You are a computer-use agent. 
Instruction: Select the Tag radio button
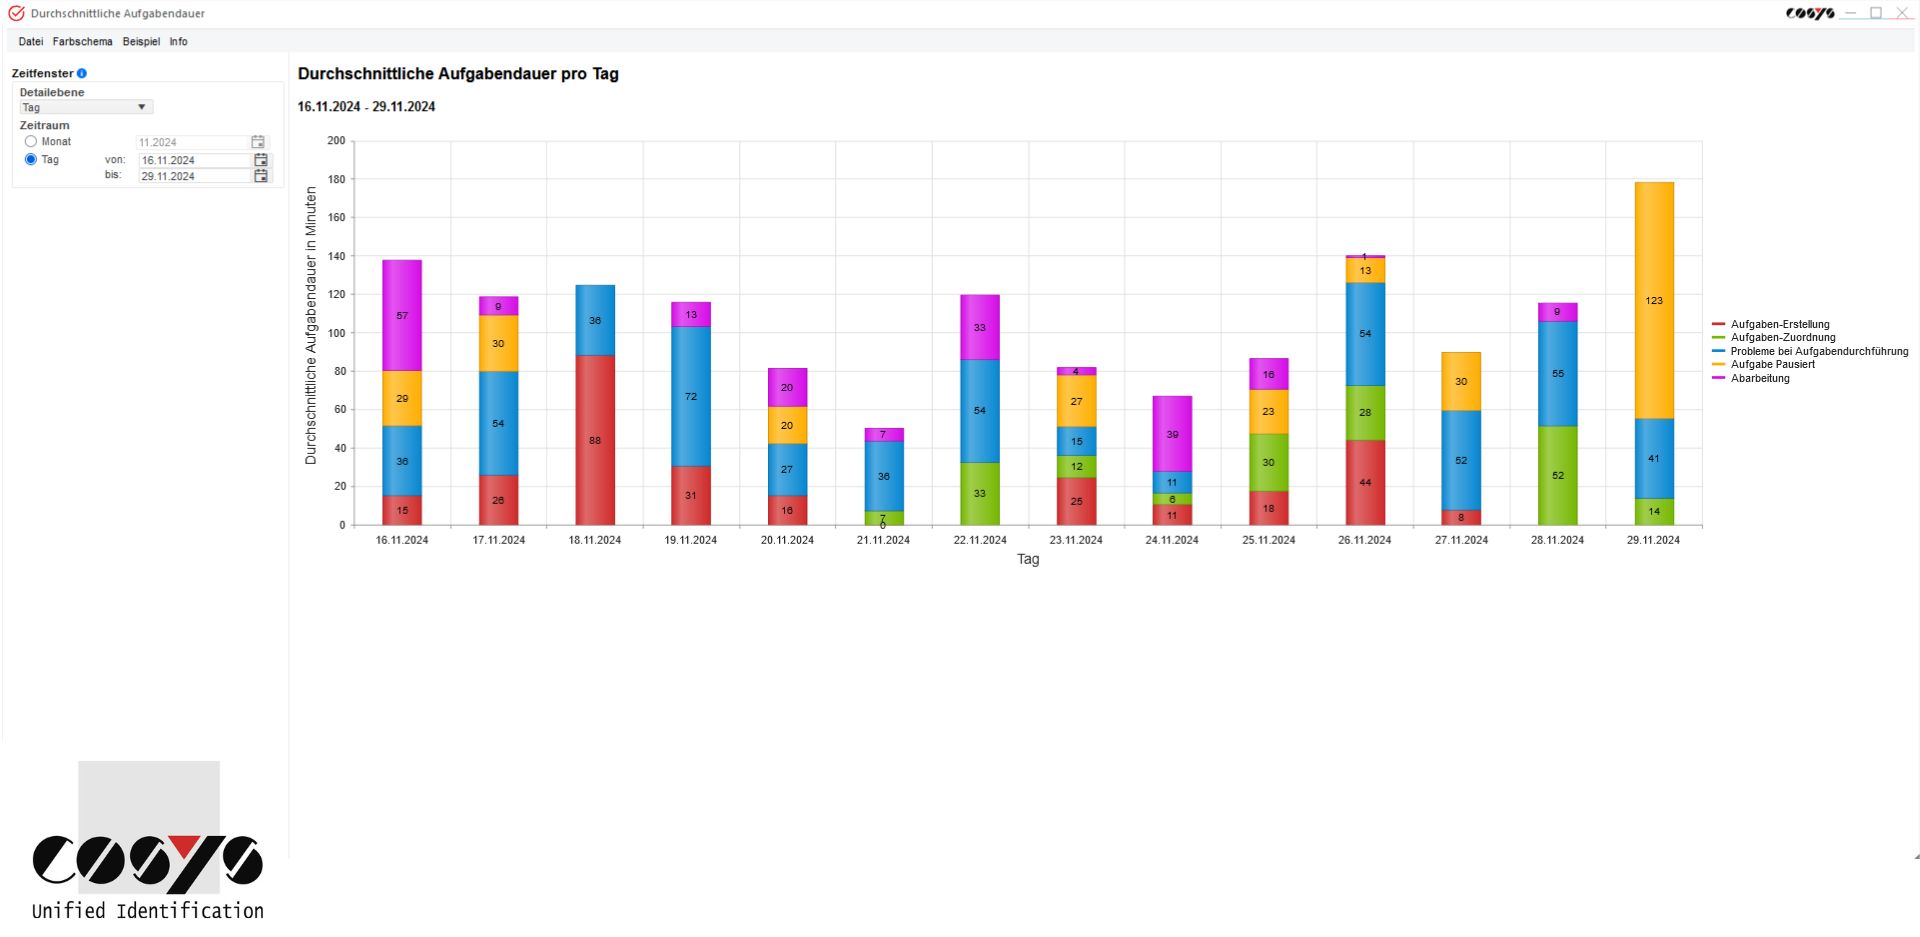[x=31, y=160]
